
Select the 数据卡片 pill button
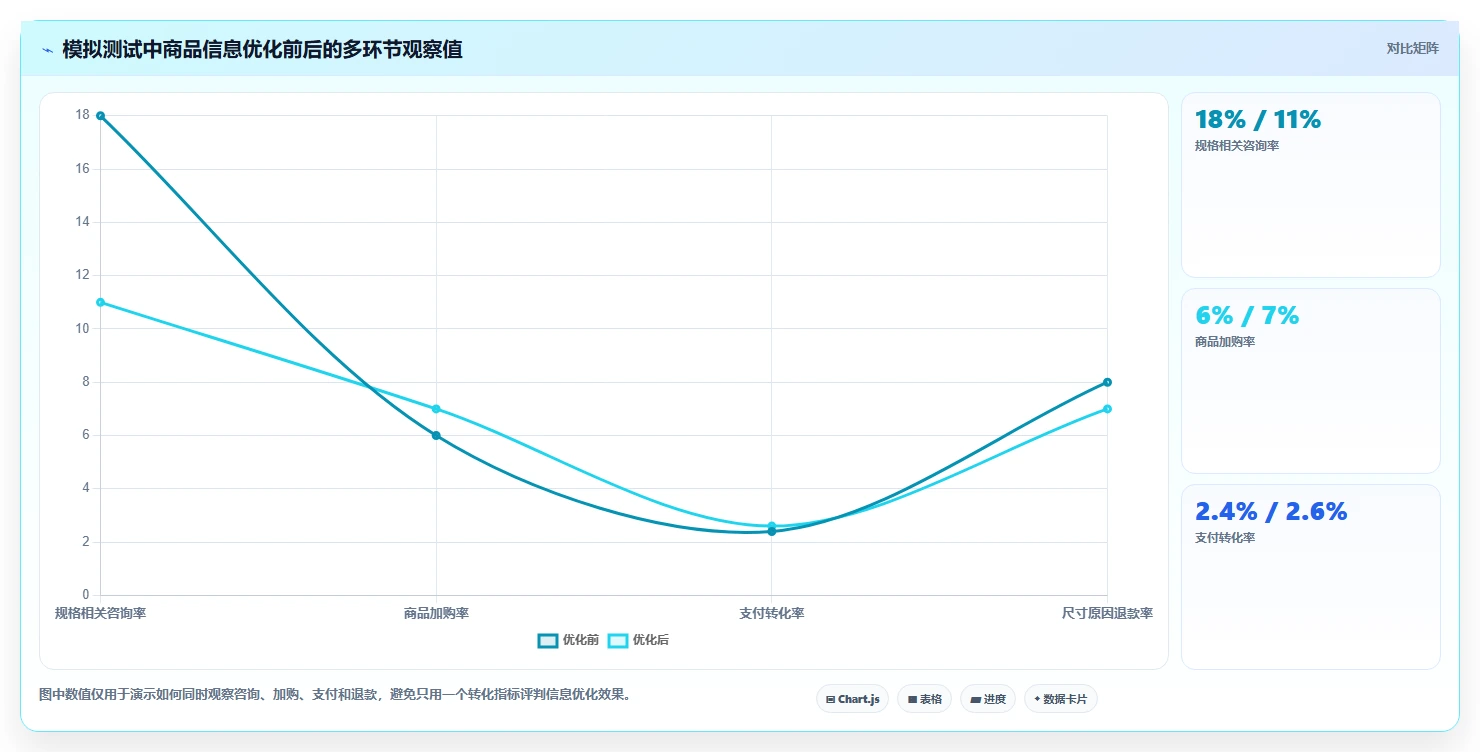click(1060, 699)
